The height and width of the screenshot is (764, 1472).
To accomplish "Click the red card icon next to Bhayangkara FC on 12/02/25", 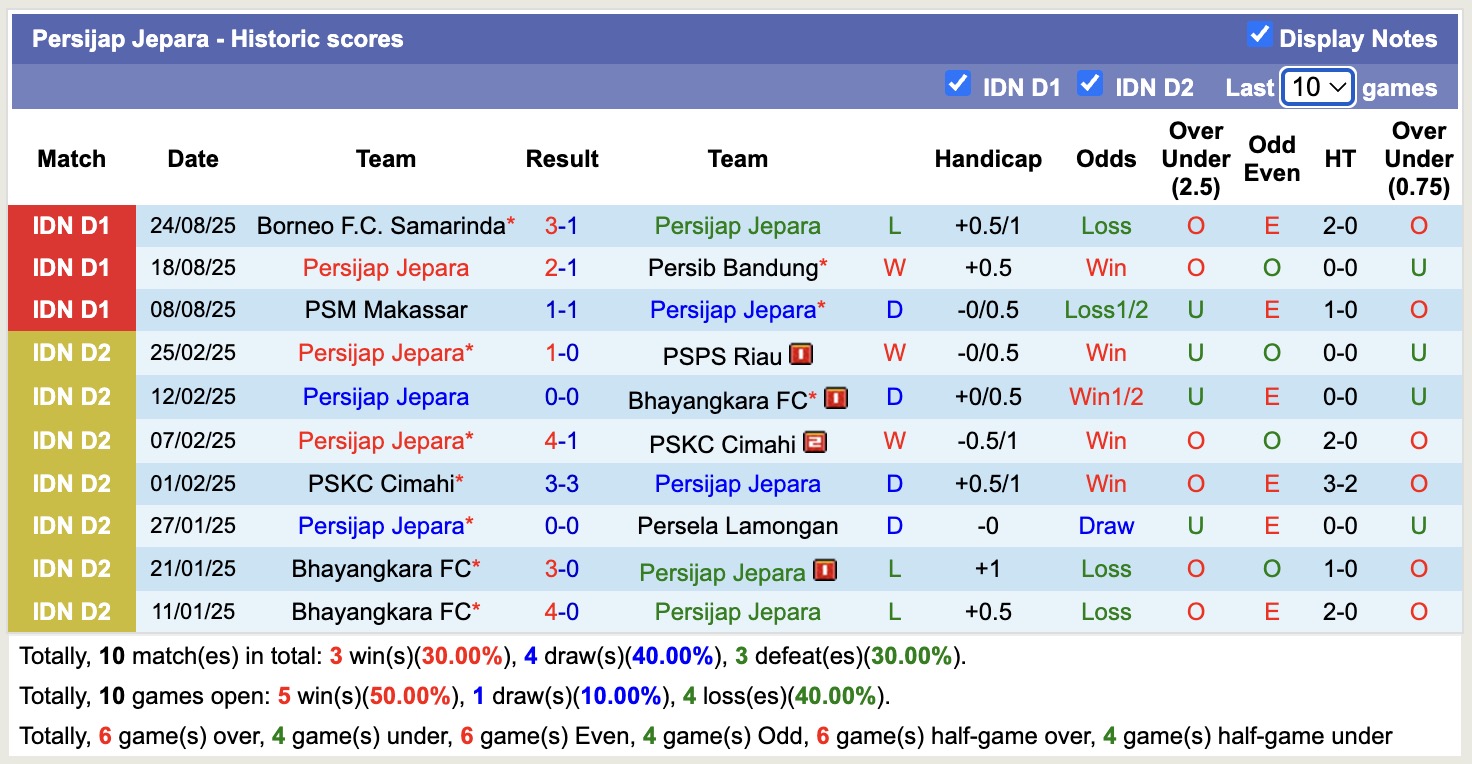I will 837,399.
